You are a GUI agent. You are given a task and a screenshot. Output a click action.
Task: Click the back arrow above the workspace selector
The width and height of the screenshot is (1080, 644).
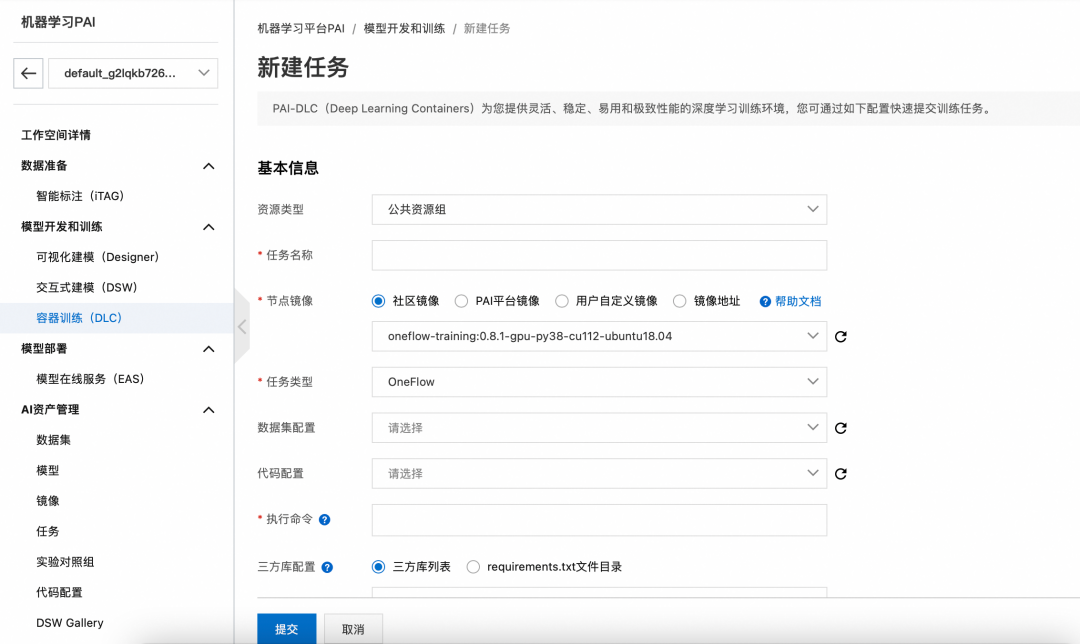coord(27,73)
